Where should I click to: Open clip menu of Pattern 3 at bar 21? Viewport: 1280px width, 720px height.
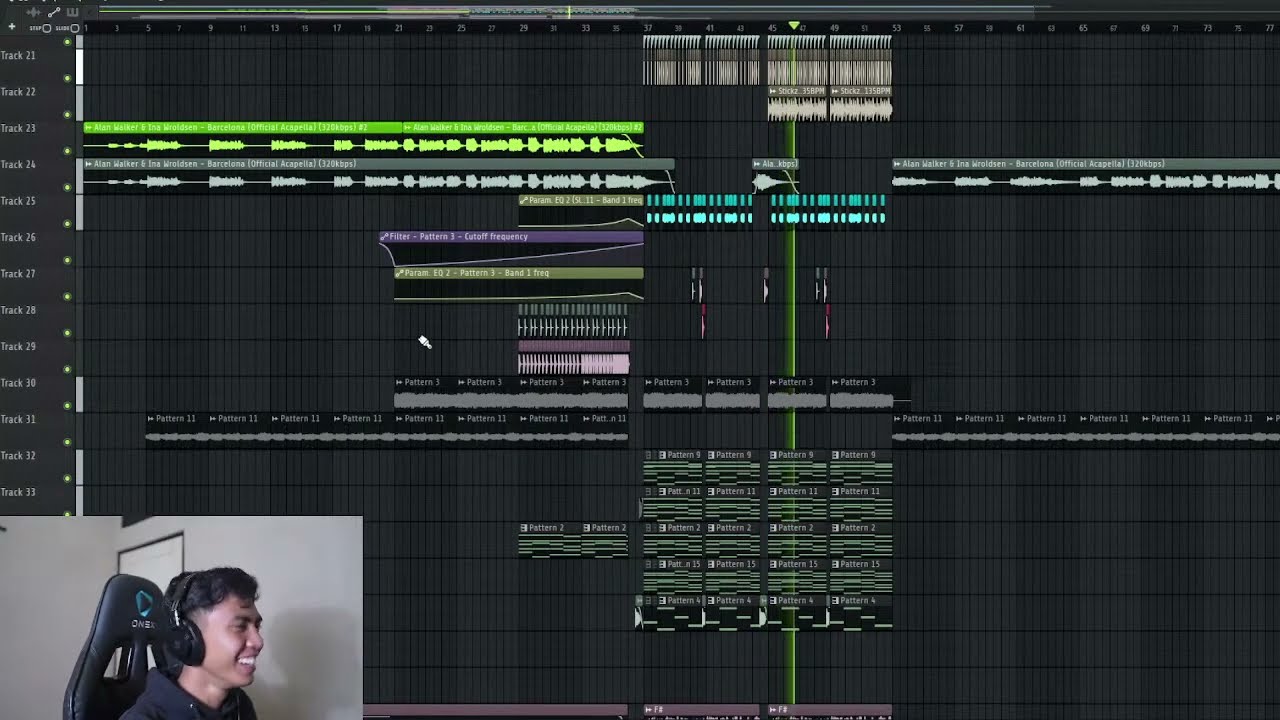(x=400, y=382)
